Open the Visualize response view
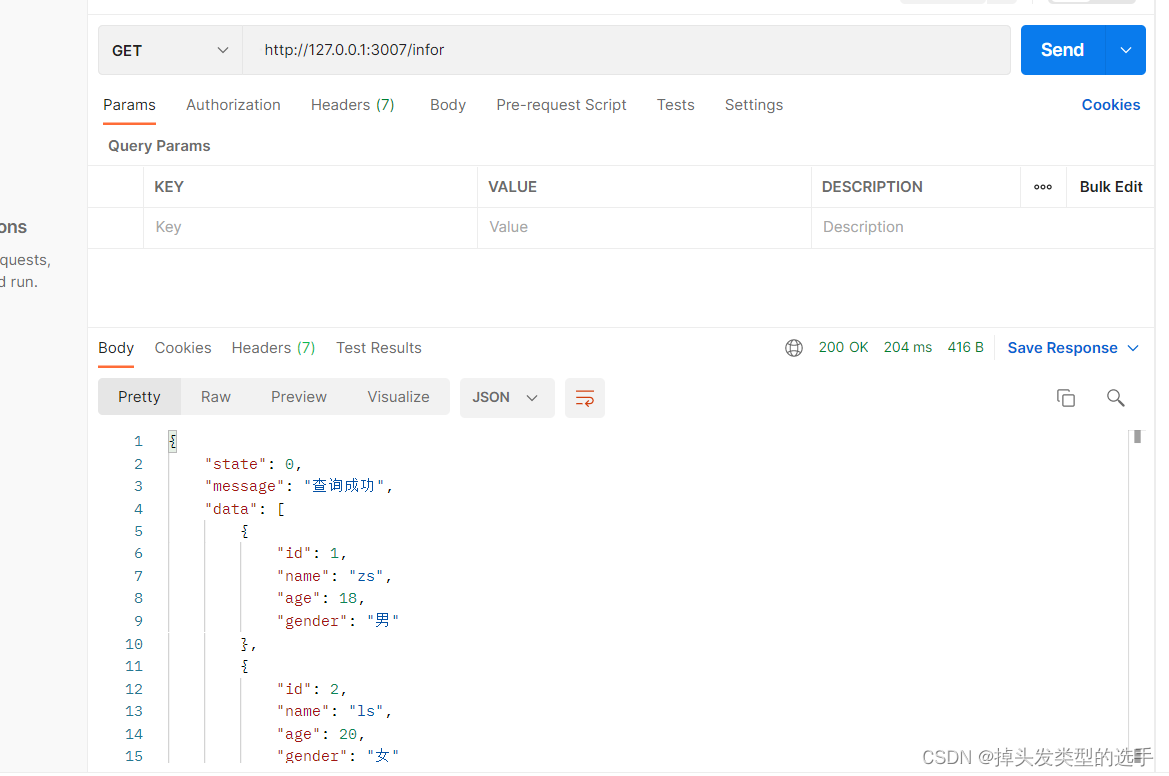1169x776 pixels. [398, 396]
